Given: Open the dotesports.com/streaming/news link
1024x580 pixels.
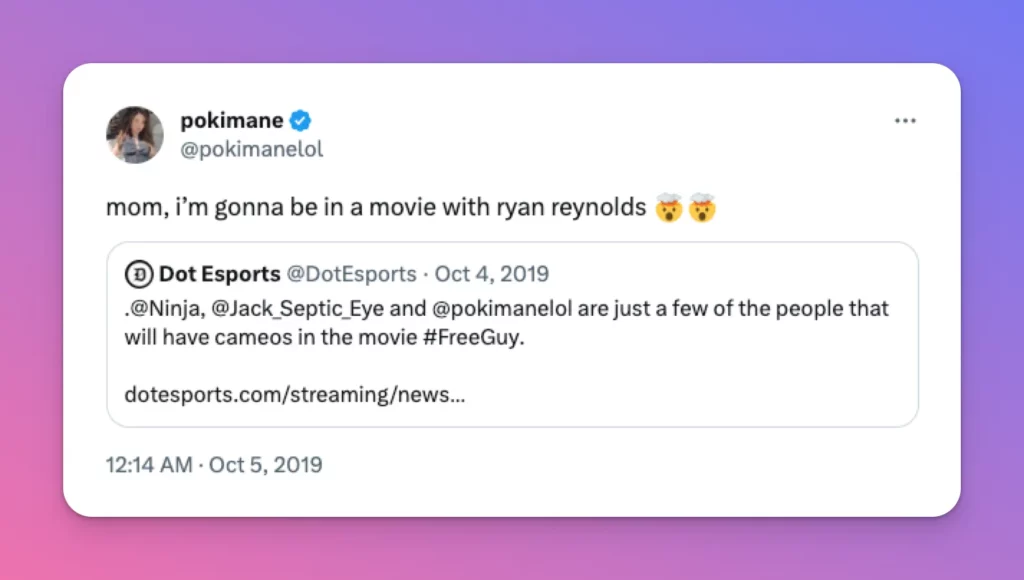Looking at the screenshot, I should pos(295,395).
